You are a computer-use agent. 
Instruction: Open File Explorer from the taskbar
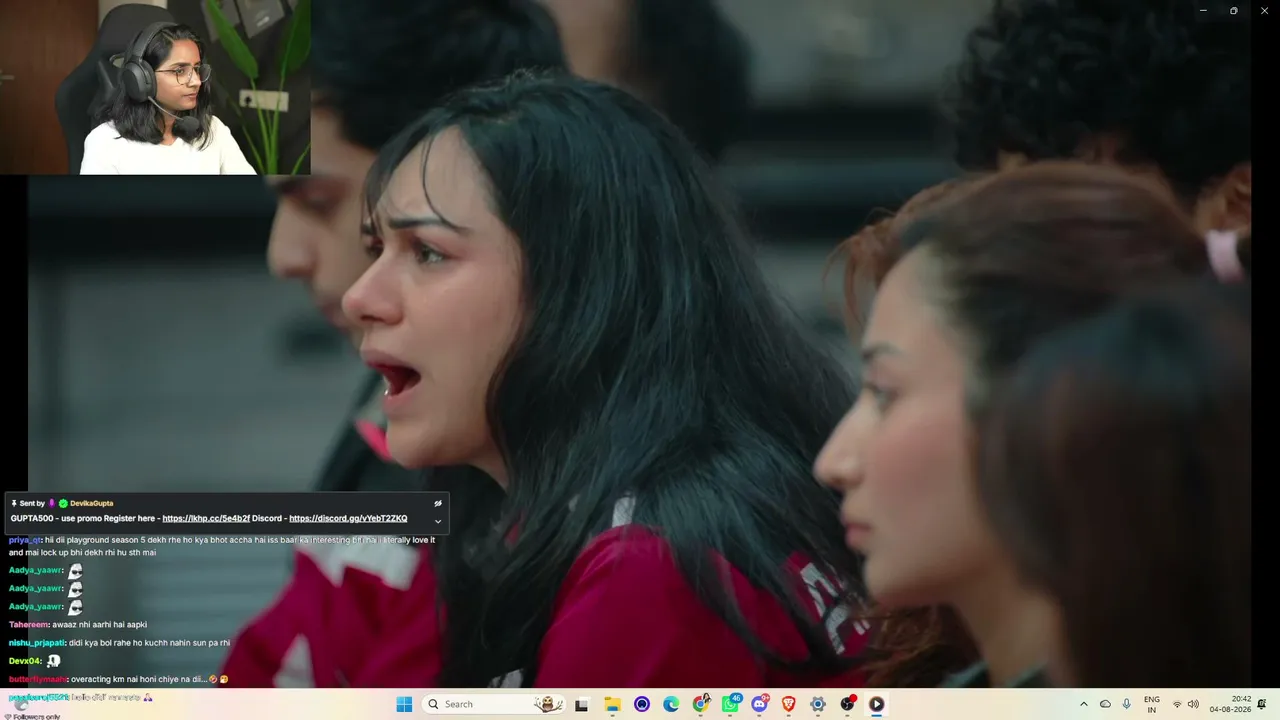(x=612, y=704)
